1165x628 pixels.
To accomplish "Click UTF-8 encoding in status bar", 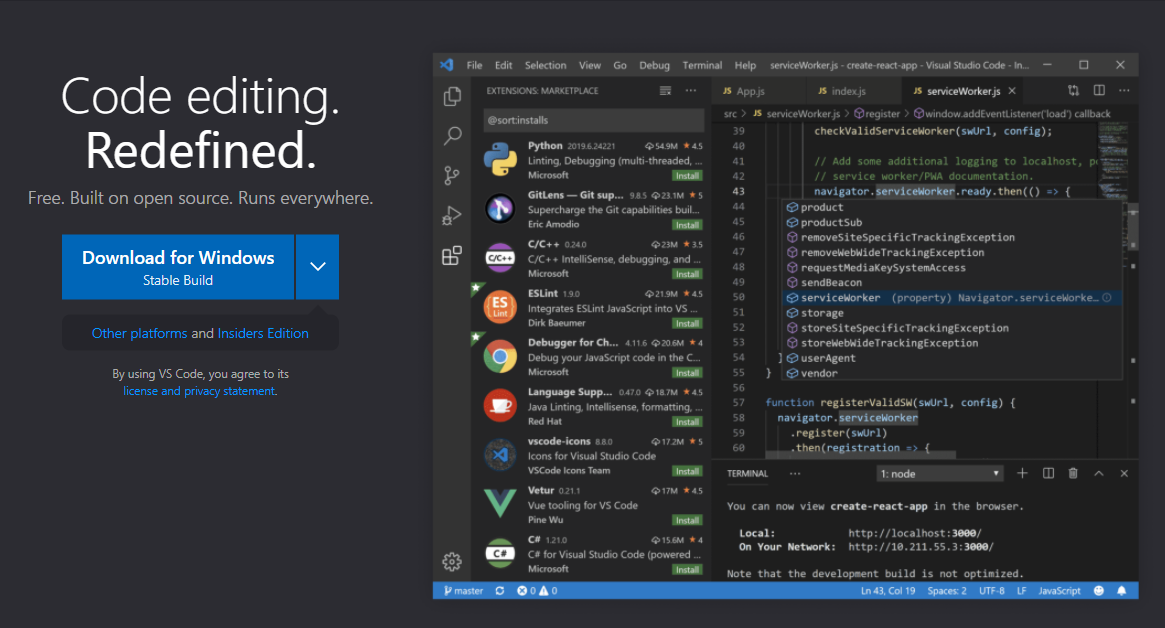I will [992, 591].
